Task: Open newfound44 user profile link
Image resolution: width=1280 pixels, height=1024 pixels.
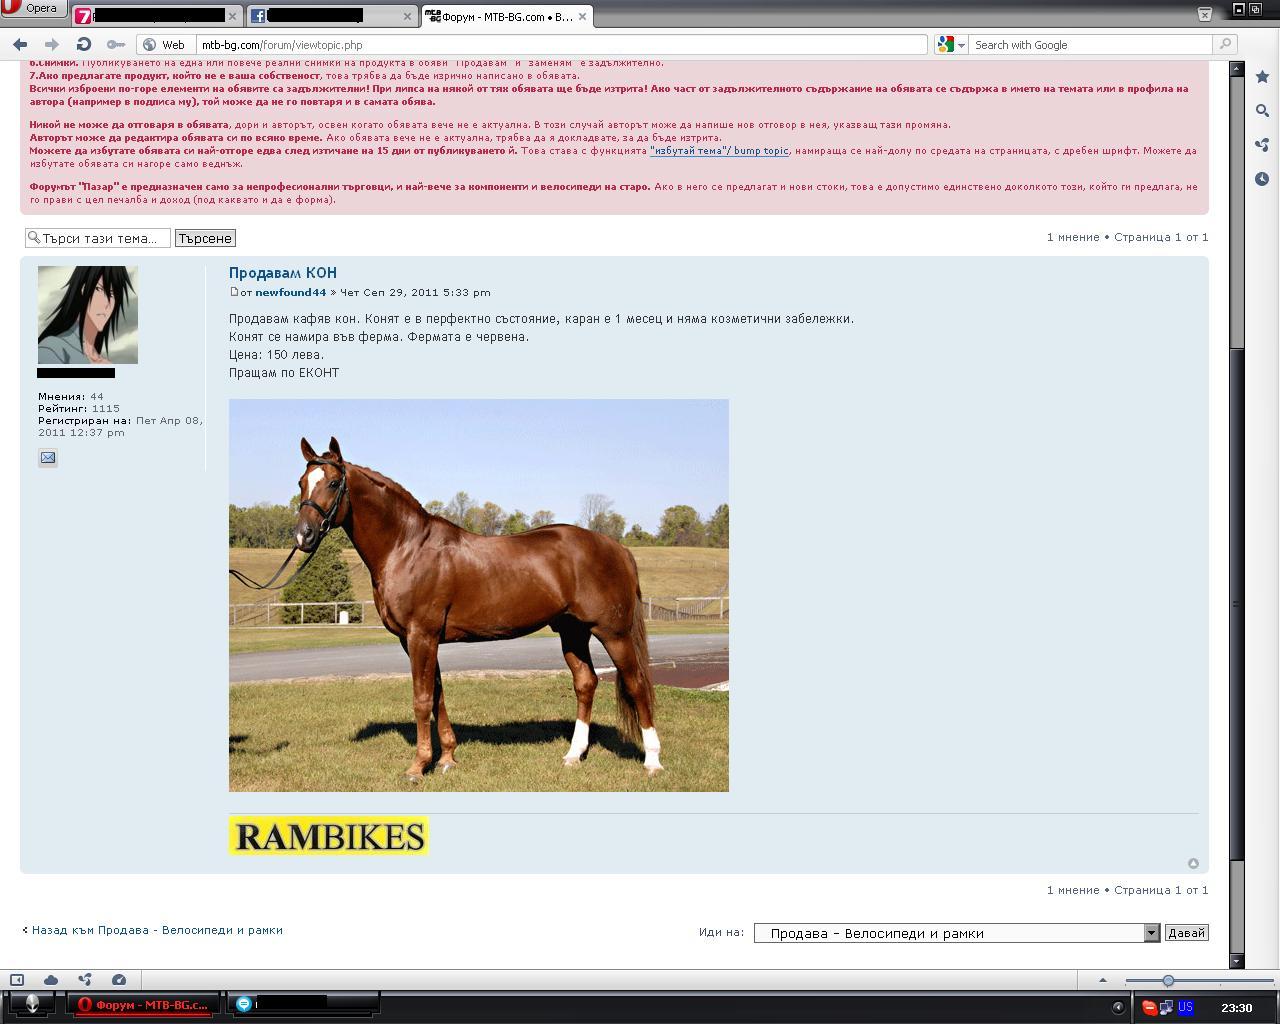Action: 290,292
